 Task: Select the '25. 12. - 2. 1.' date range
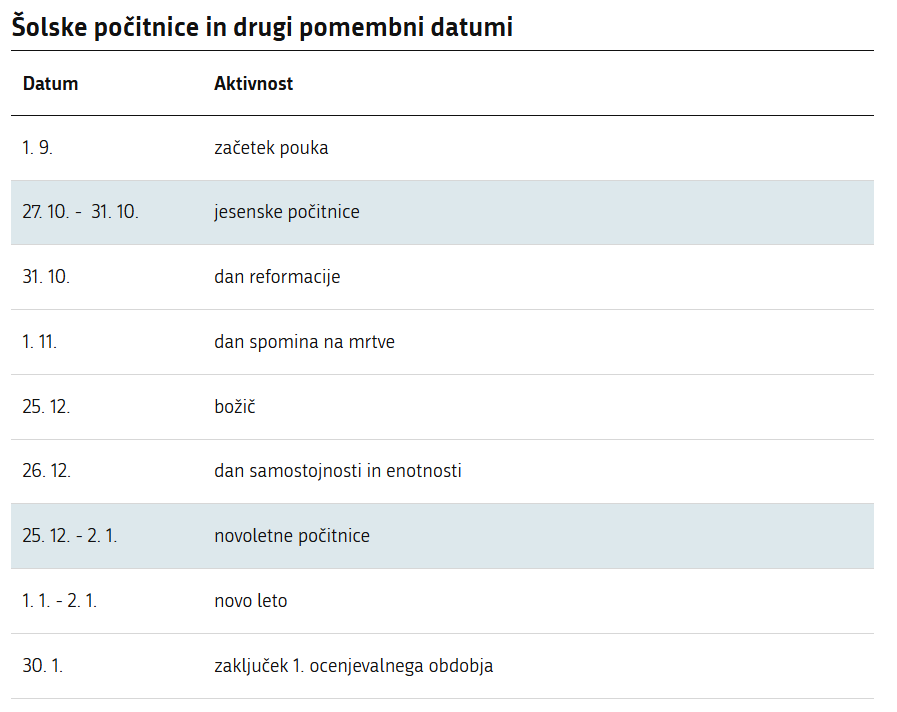click(x=69, y=536)
